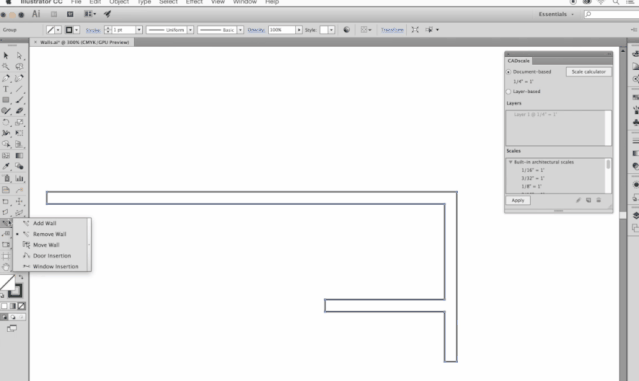639x381 pixels.
Task: Select the Hand tool
Action: [x=6, y=267]
